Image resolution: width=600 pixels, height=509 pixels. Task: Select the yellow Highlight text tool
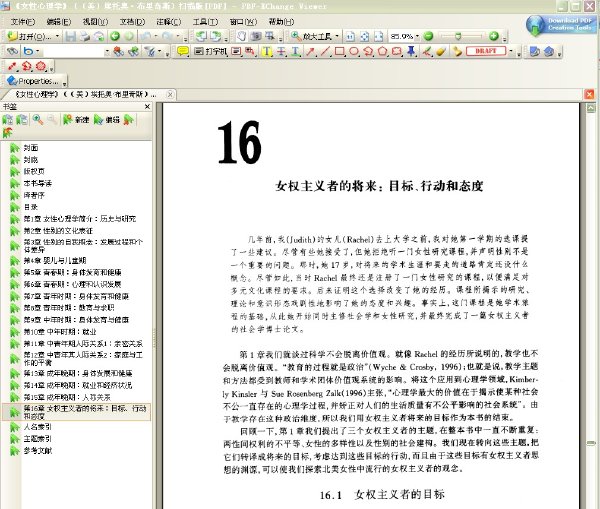266,51
